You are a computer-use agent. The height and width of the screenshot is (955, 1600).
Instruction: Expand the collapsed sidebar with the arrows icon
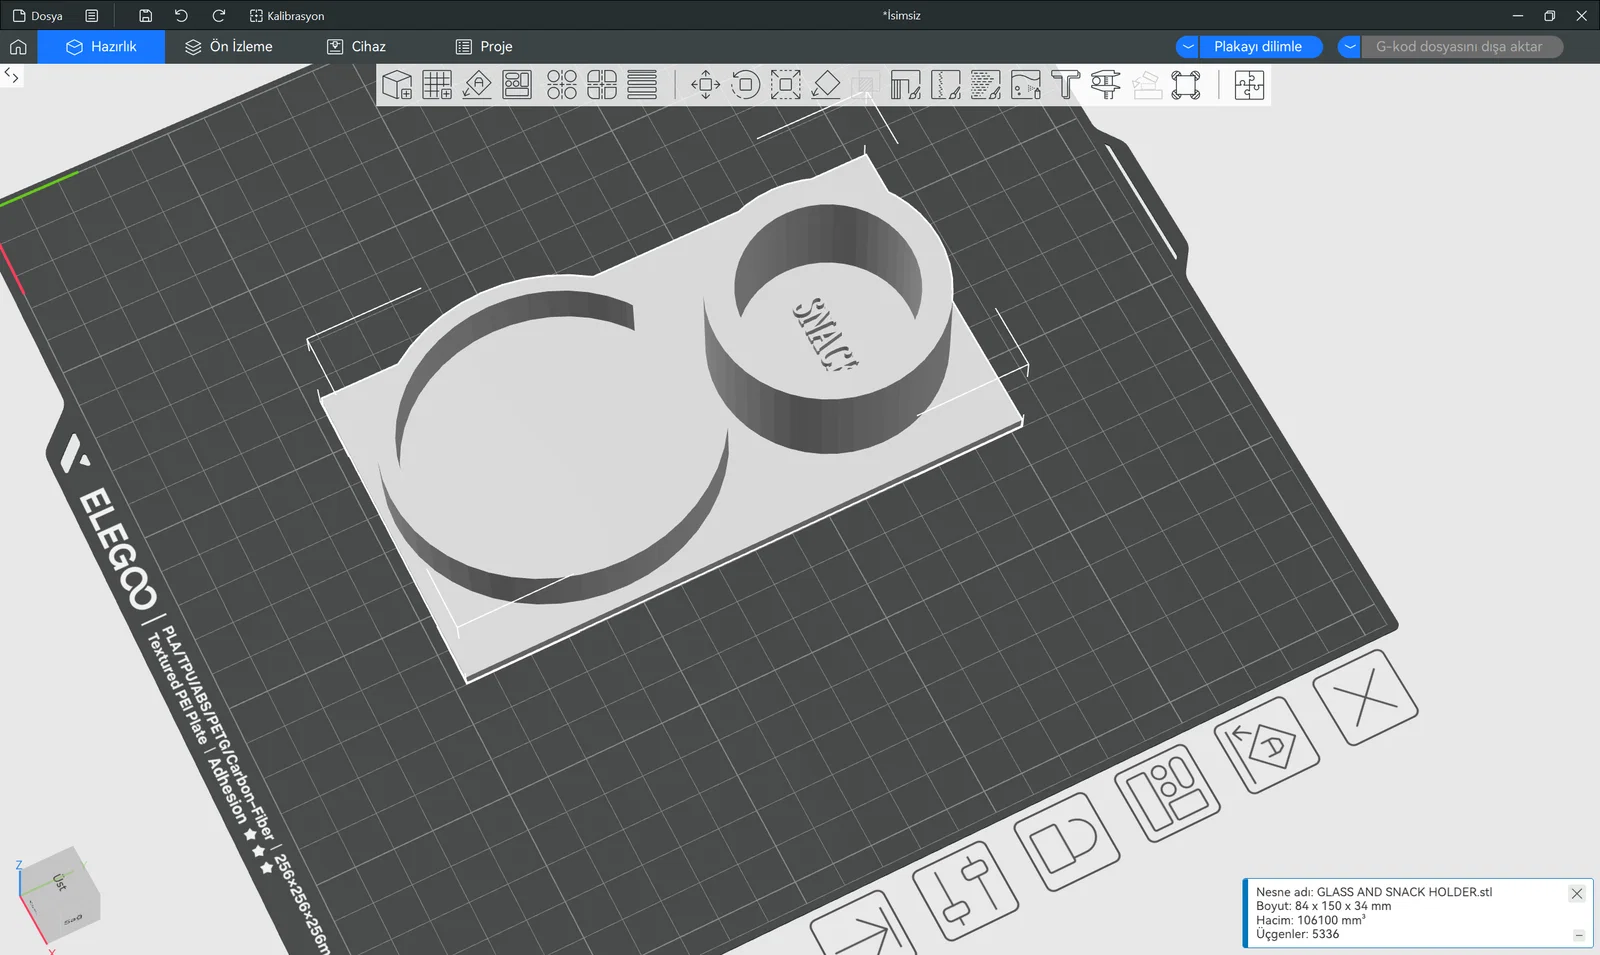pos(12,76)
